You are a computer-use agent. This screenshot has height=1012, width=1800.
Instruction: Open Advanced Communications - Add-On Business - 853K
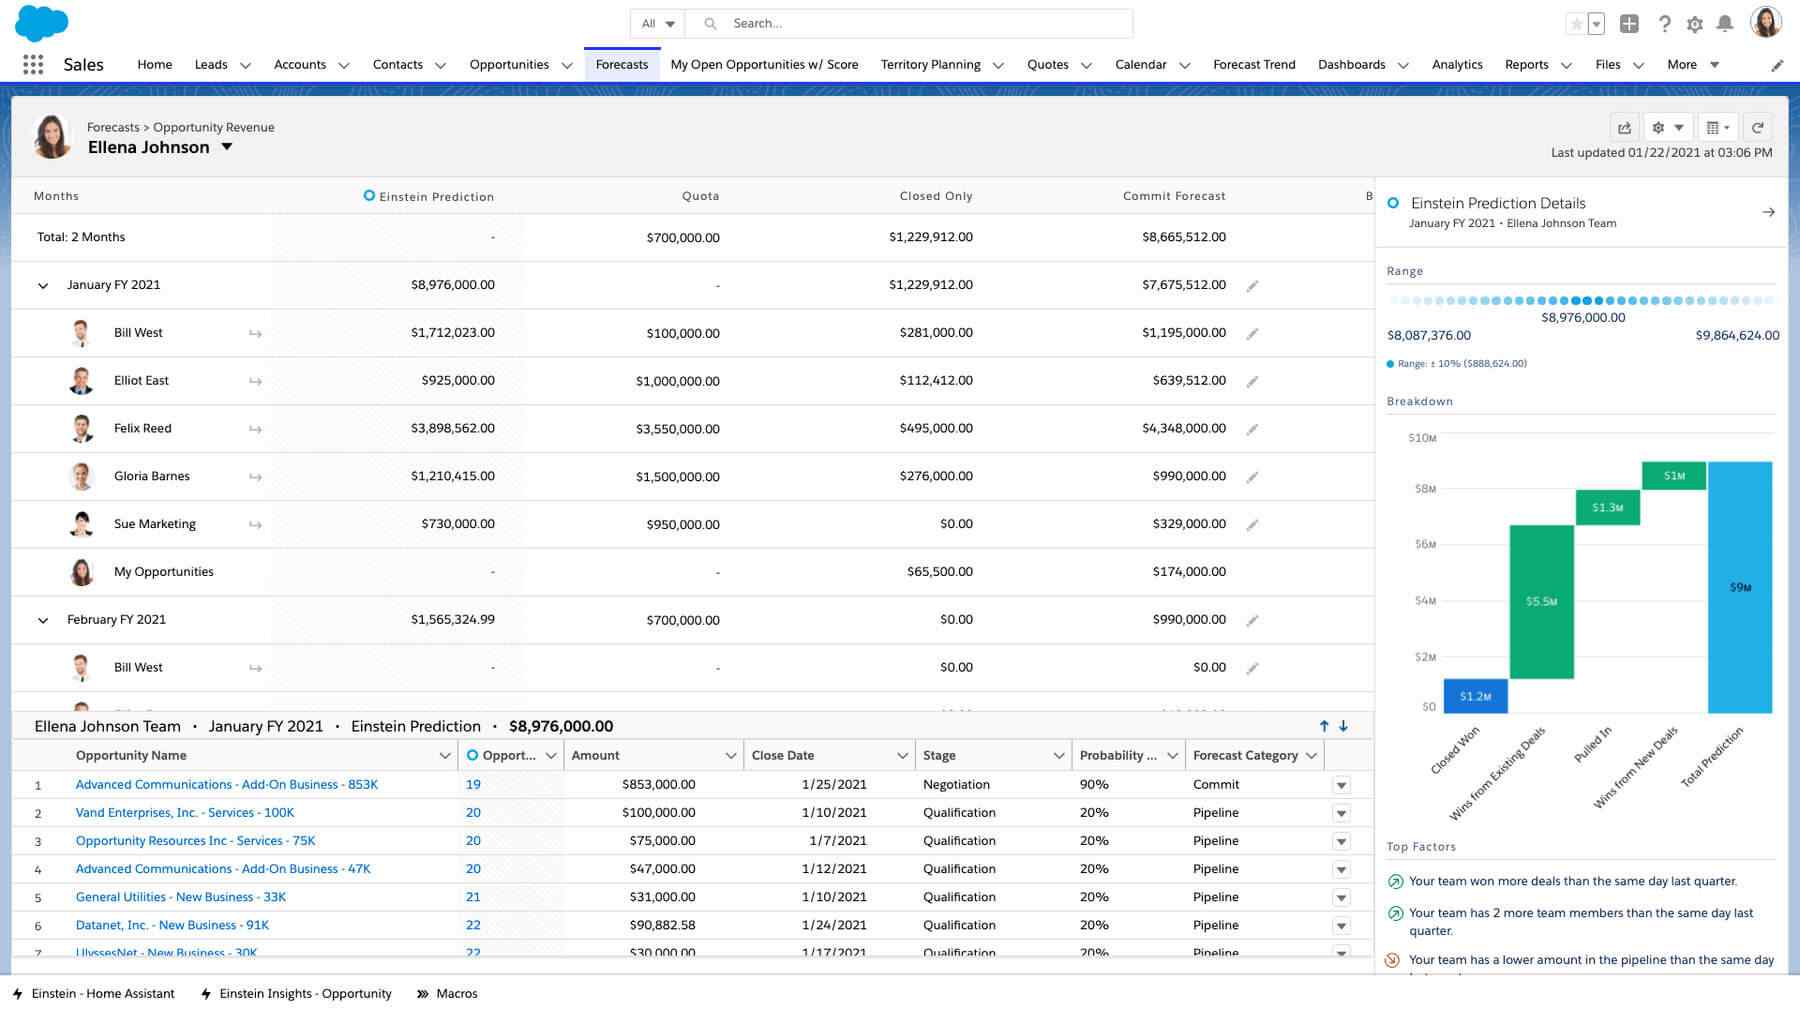226,785
